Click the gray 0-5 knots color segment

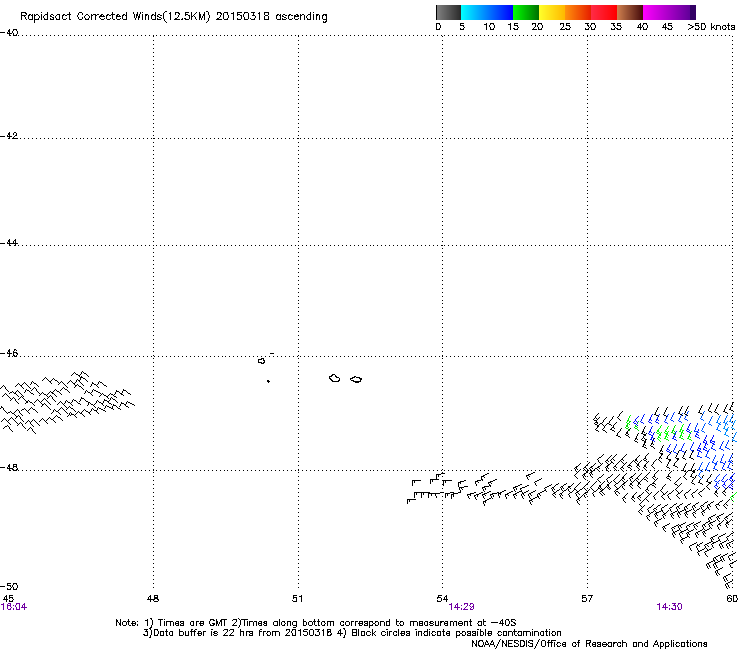[x=448, y=12]
